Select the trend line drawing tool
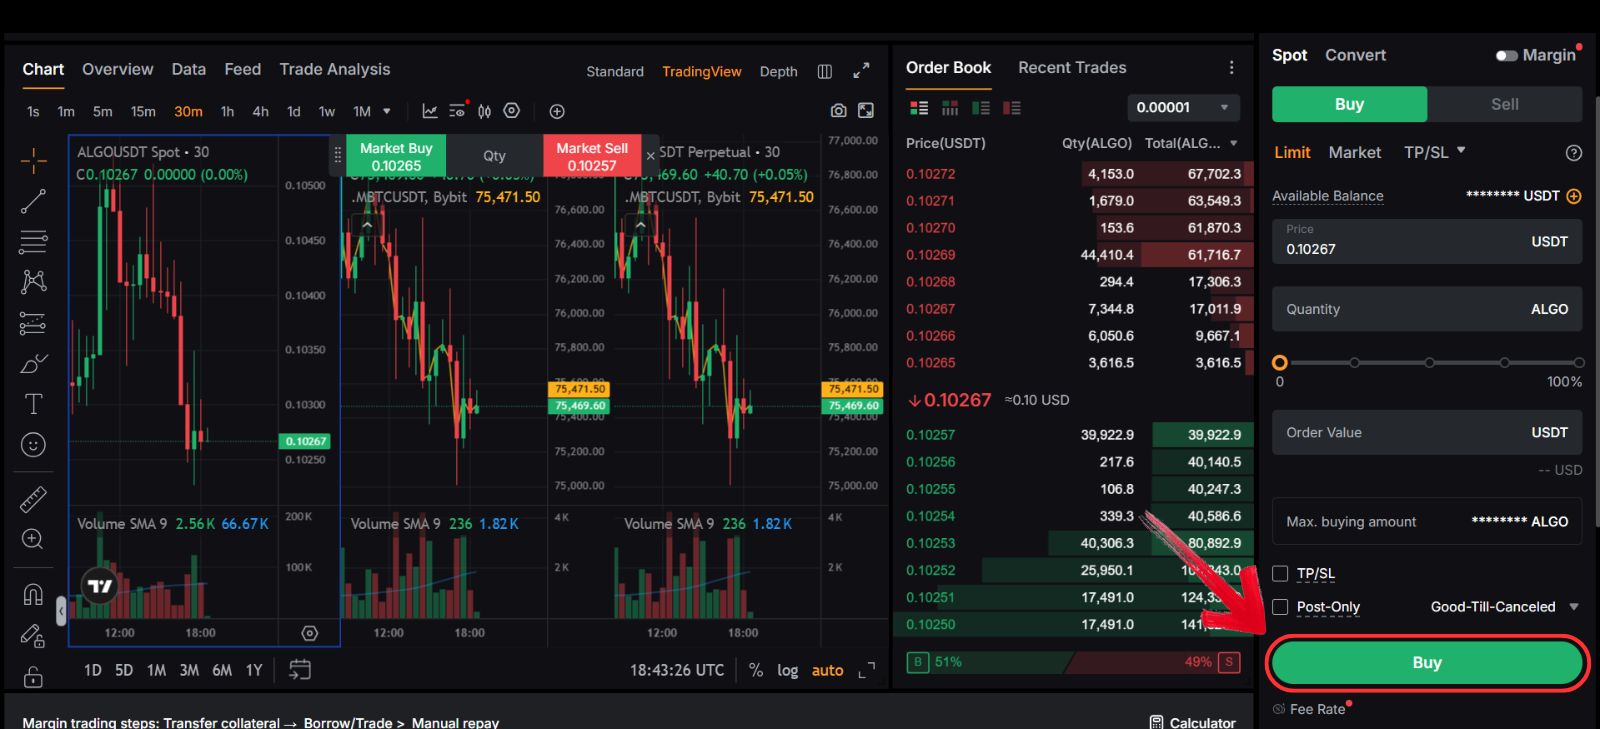The width and height of the screenshot is (1600, 729). 33,201
